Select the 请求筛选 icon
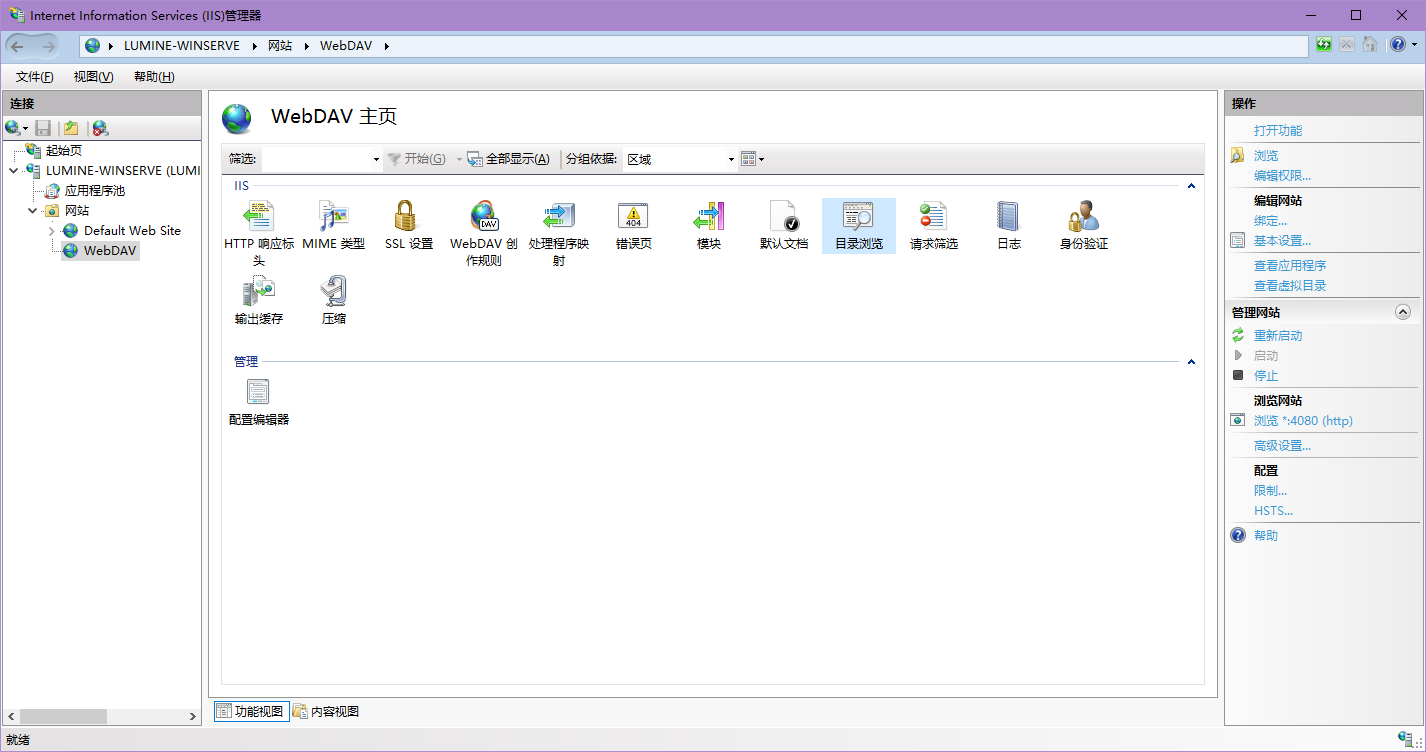Viewport: 1426px width, 752px height. (933, 217)
